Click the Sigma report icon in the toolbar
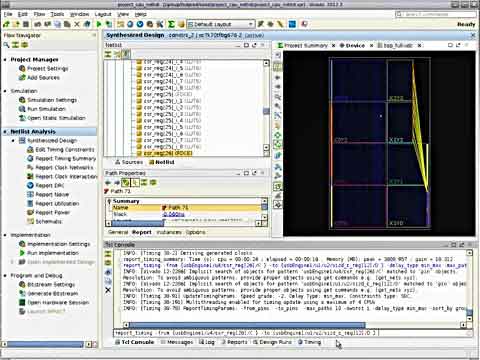 pyautogui.click(x=171, y=24)
